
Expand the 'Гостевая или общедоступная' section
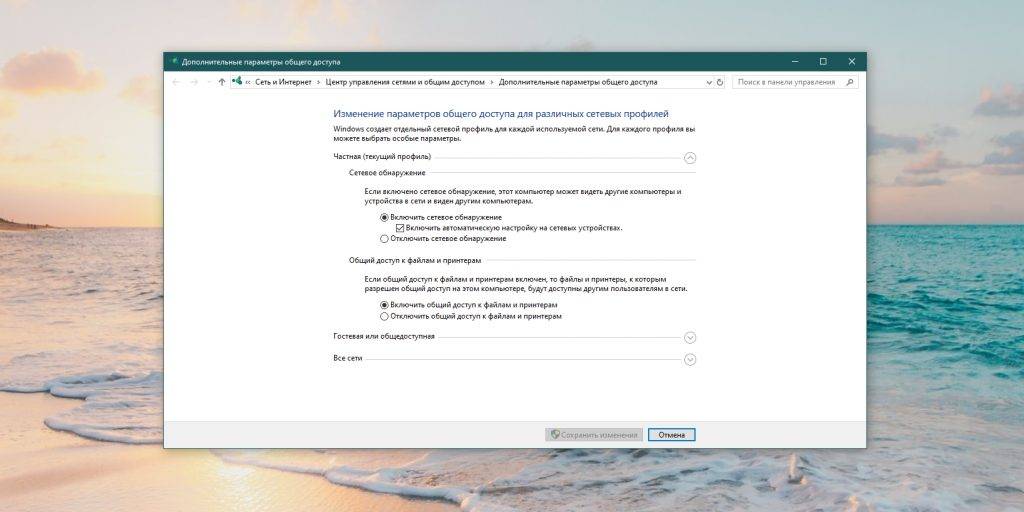point(689,337)
